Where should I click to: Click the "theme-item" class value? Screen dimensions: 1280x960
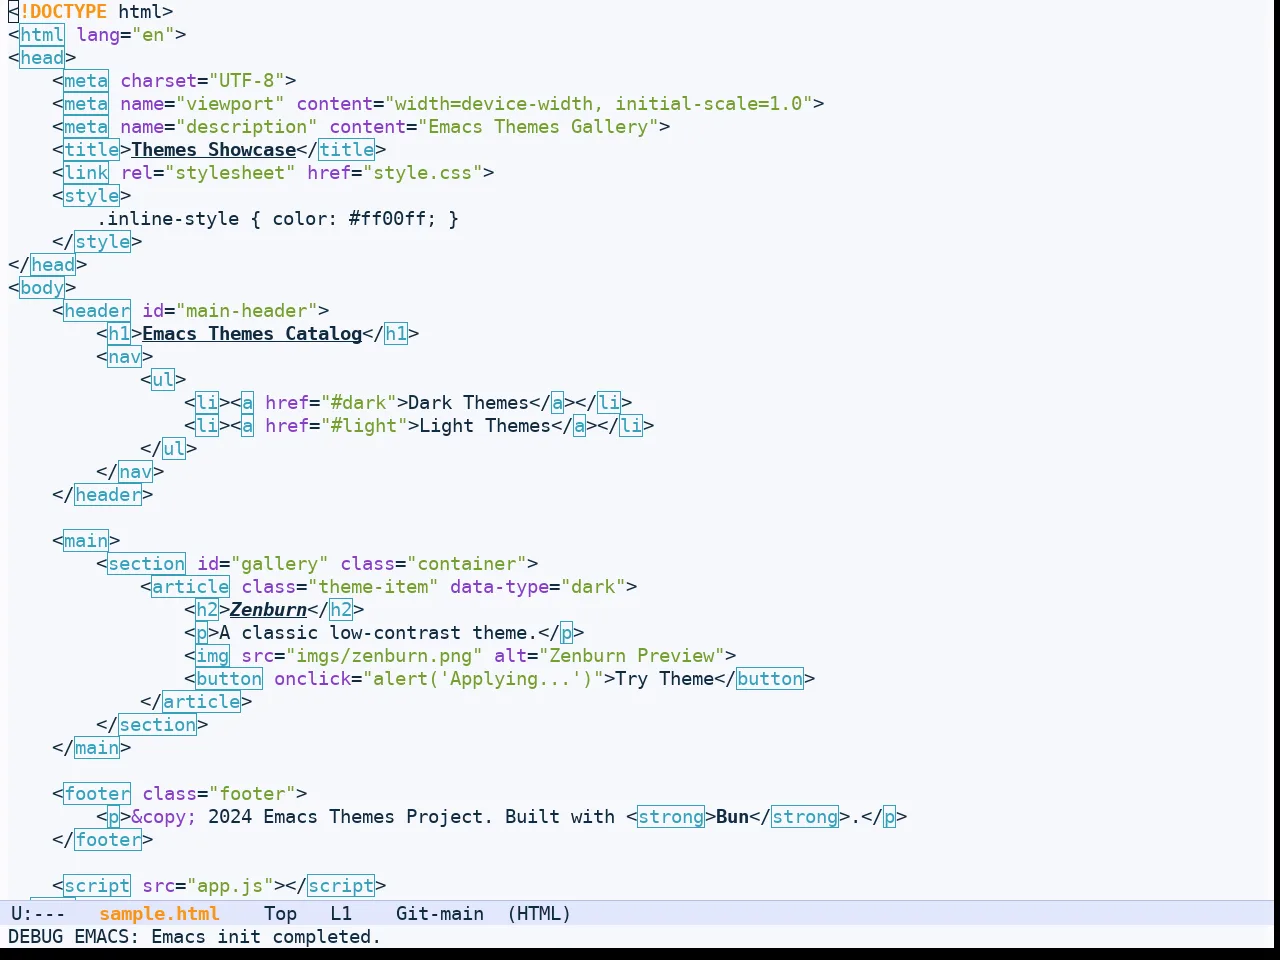pyautogui.click(x=374, y=587)
